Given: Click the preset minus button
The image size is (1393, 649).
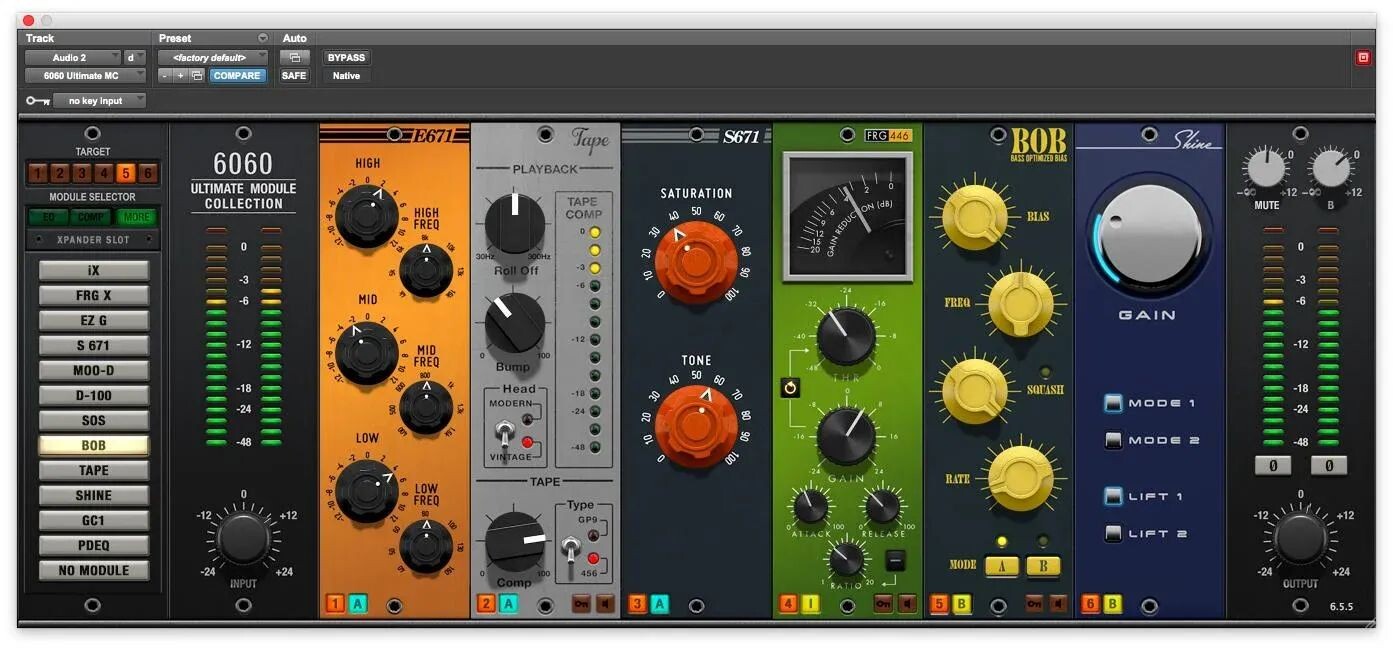Looking at the screenshot, I should point(166,75).
